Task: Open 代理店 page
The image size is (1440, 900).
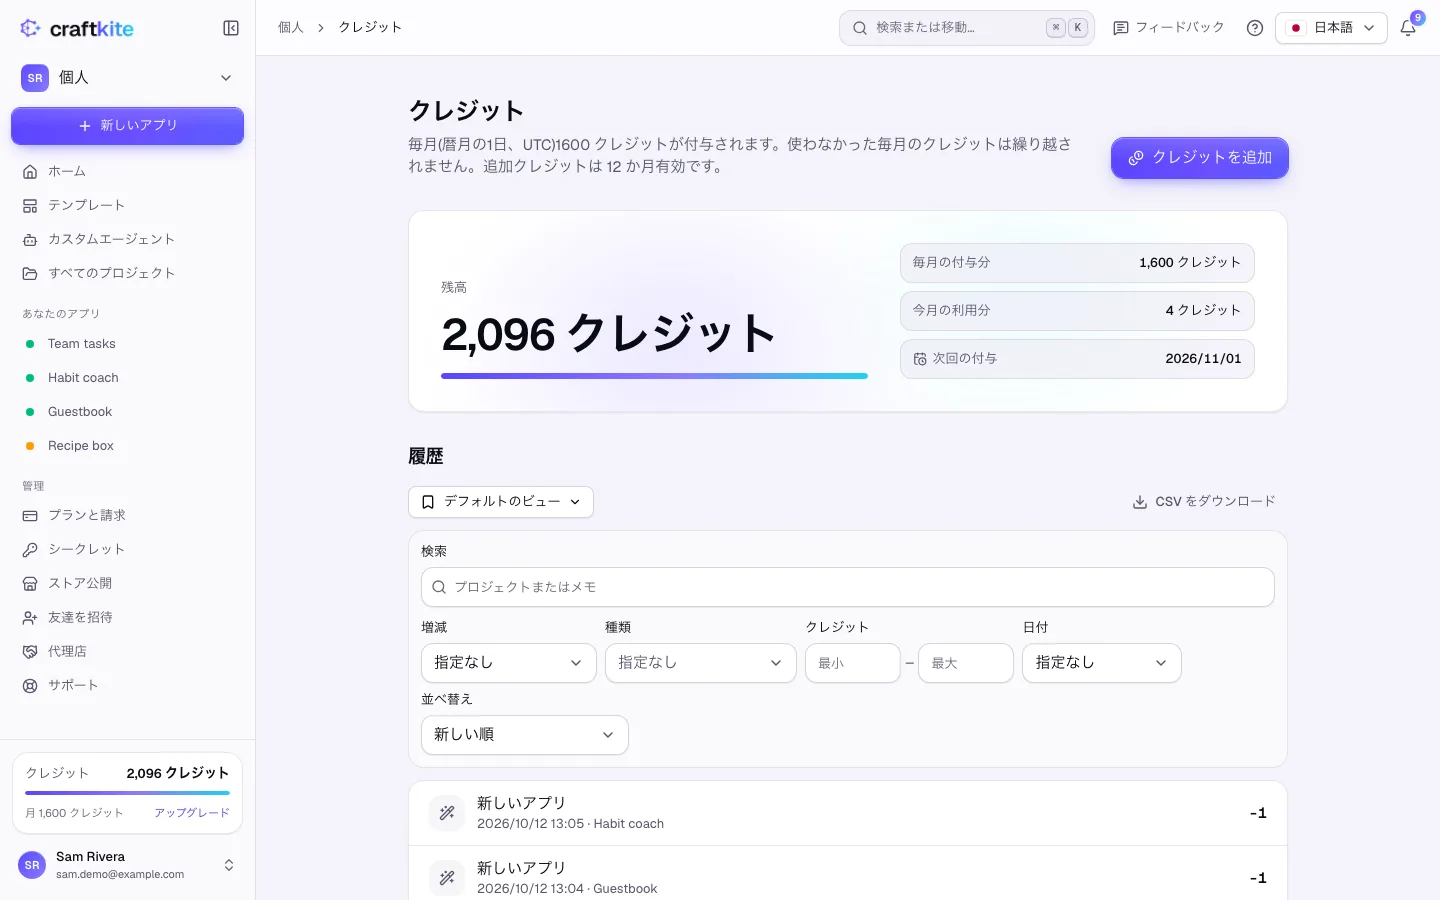Action: point(127,651)
